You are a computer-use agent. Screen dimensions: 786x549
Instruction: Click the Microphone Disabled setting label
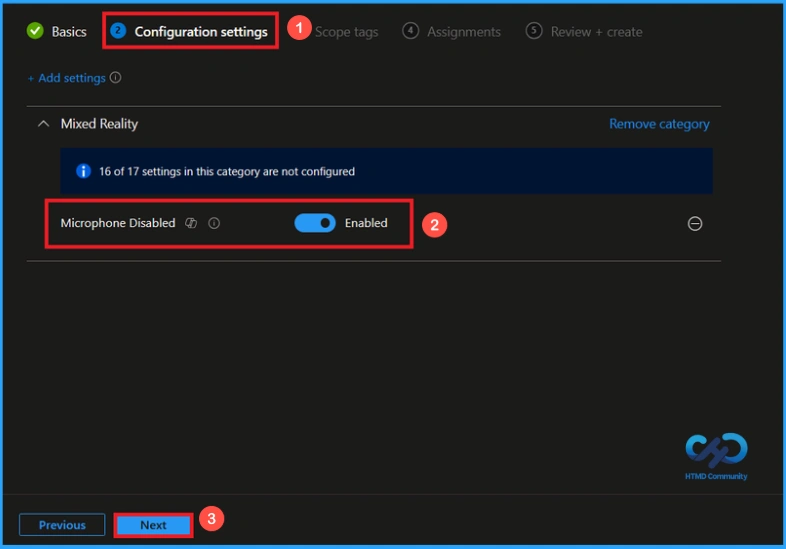[118, 223]
